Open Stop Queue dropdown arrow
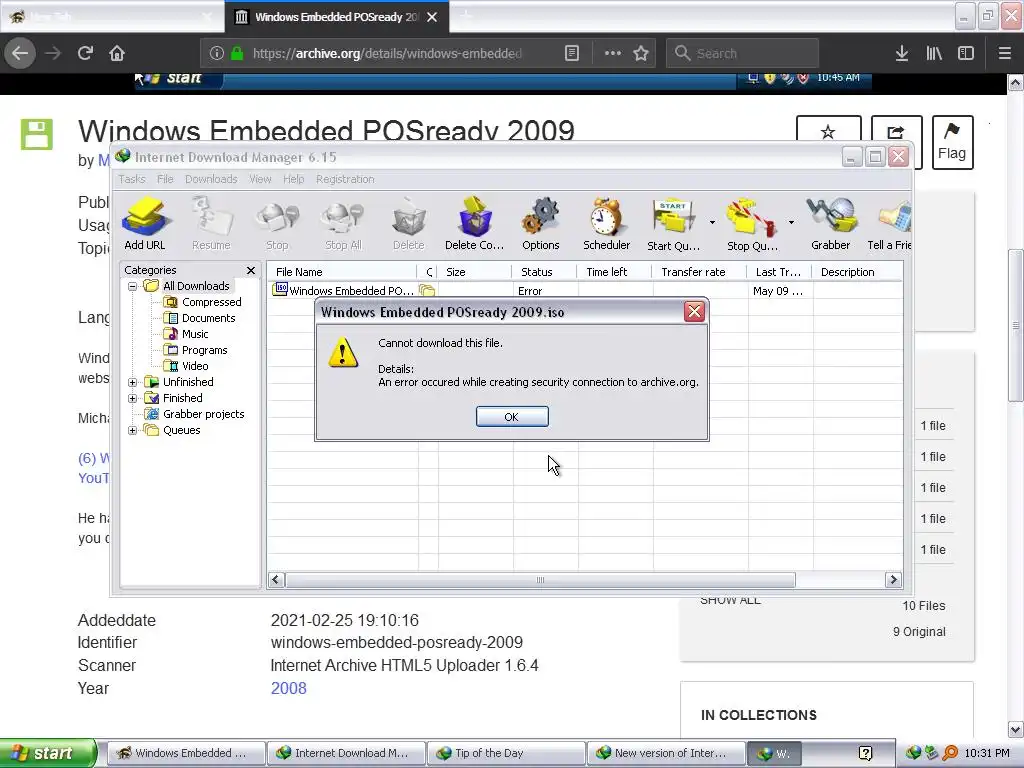This screenshot has width=1024, height=768. point(791,223)
